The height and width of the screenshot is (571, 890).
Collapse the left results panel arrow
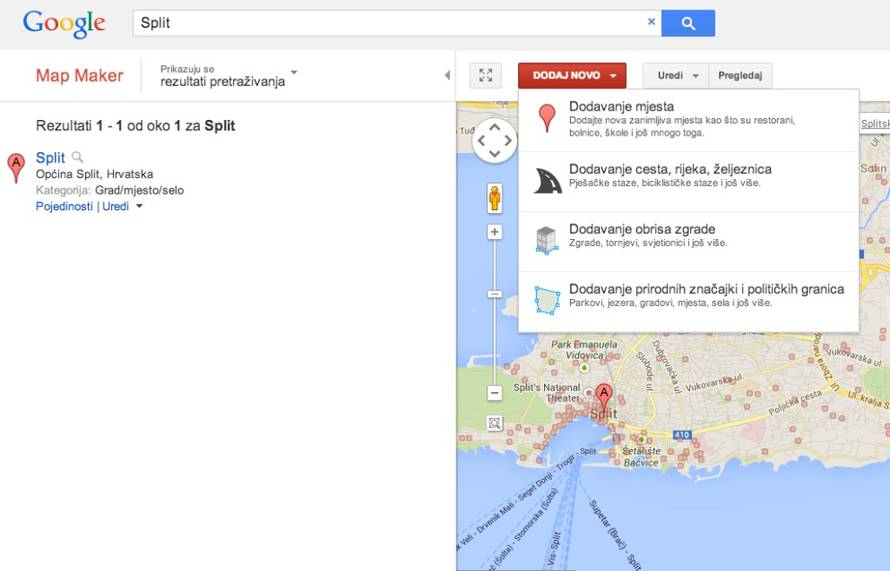[447, 76]
